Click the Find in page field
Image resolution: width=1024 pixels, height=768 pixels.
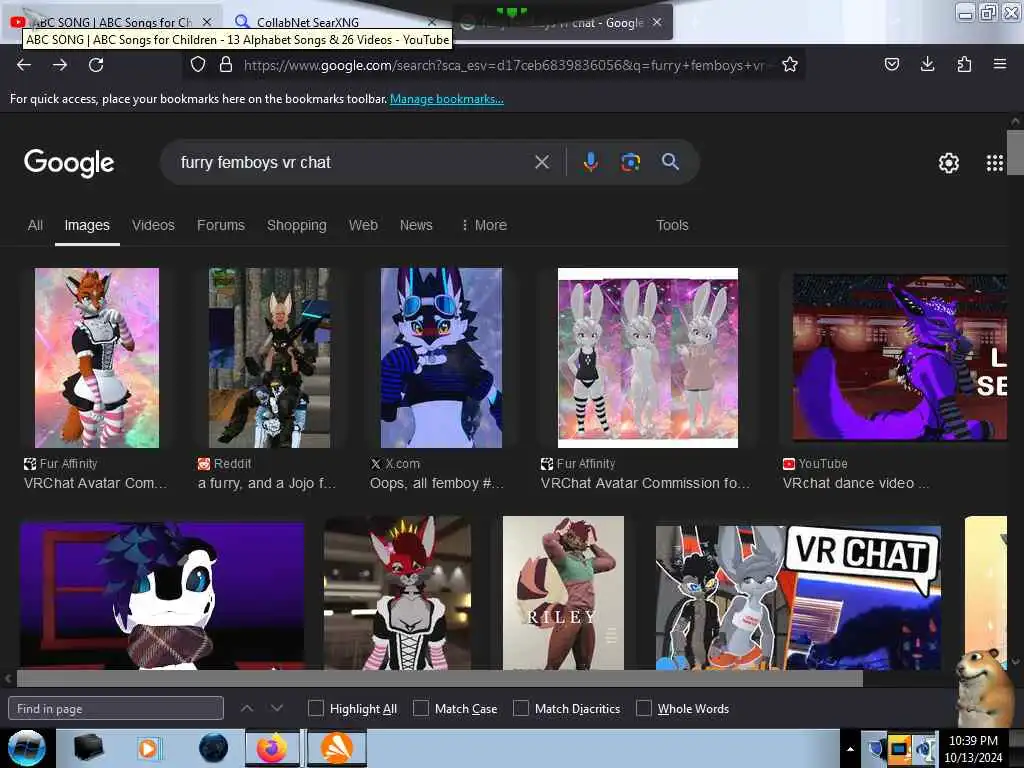(x=116, y=708)
